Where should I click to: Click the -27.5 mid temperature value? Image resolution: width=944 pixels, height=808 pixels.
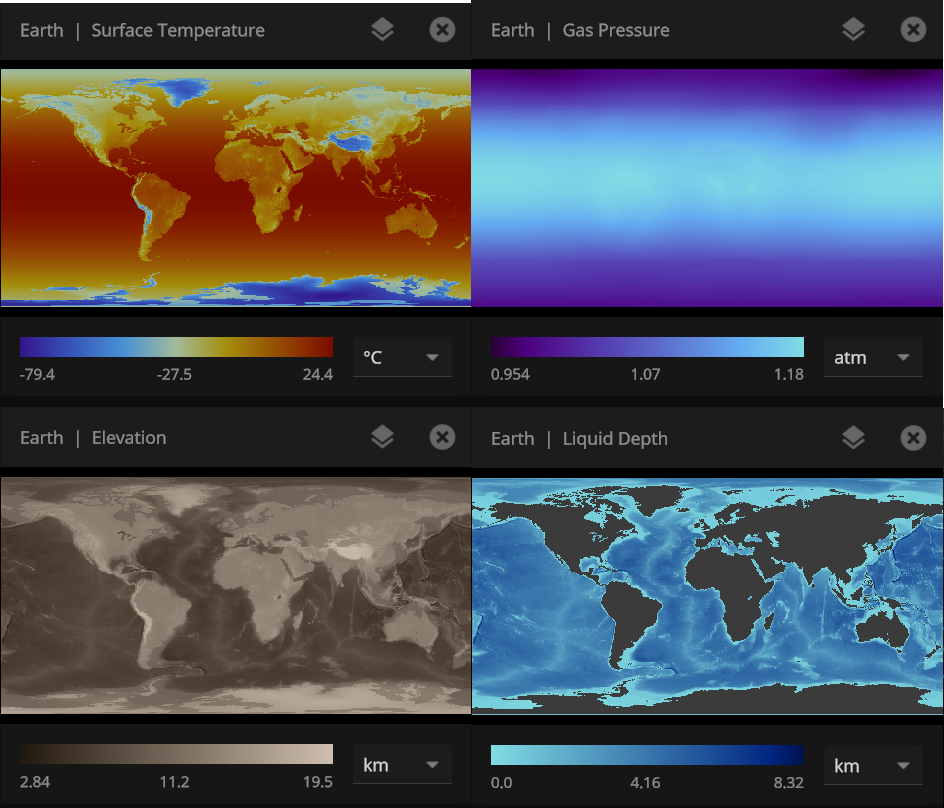click(x=175, y=374)
